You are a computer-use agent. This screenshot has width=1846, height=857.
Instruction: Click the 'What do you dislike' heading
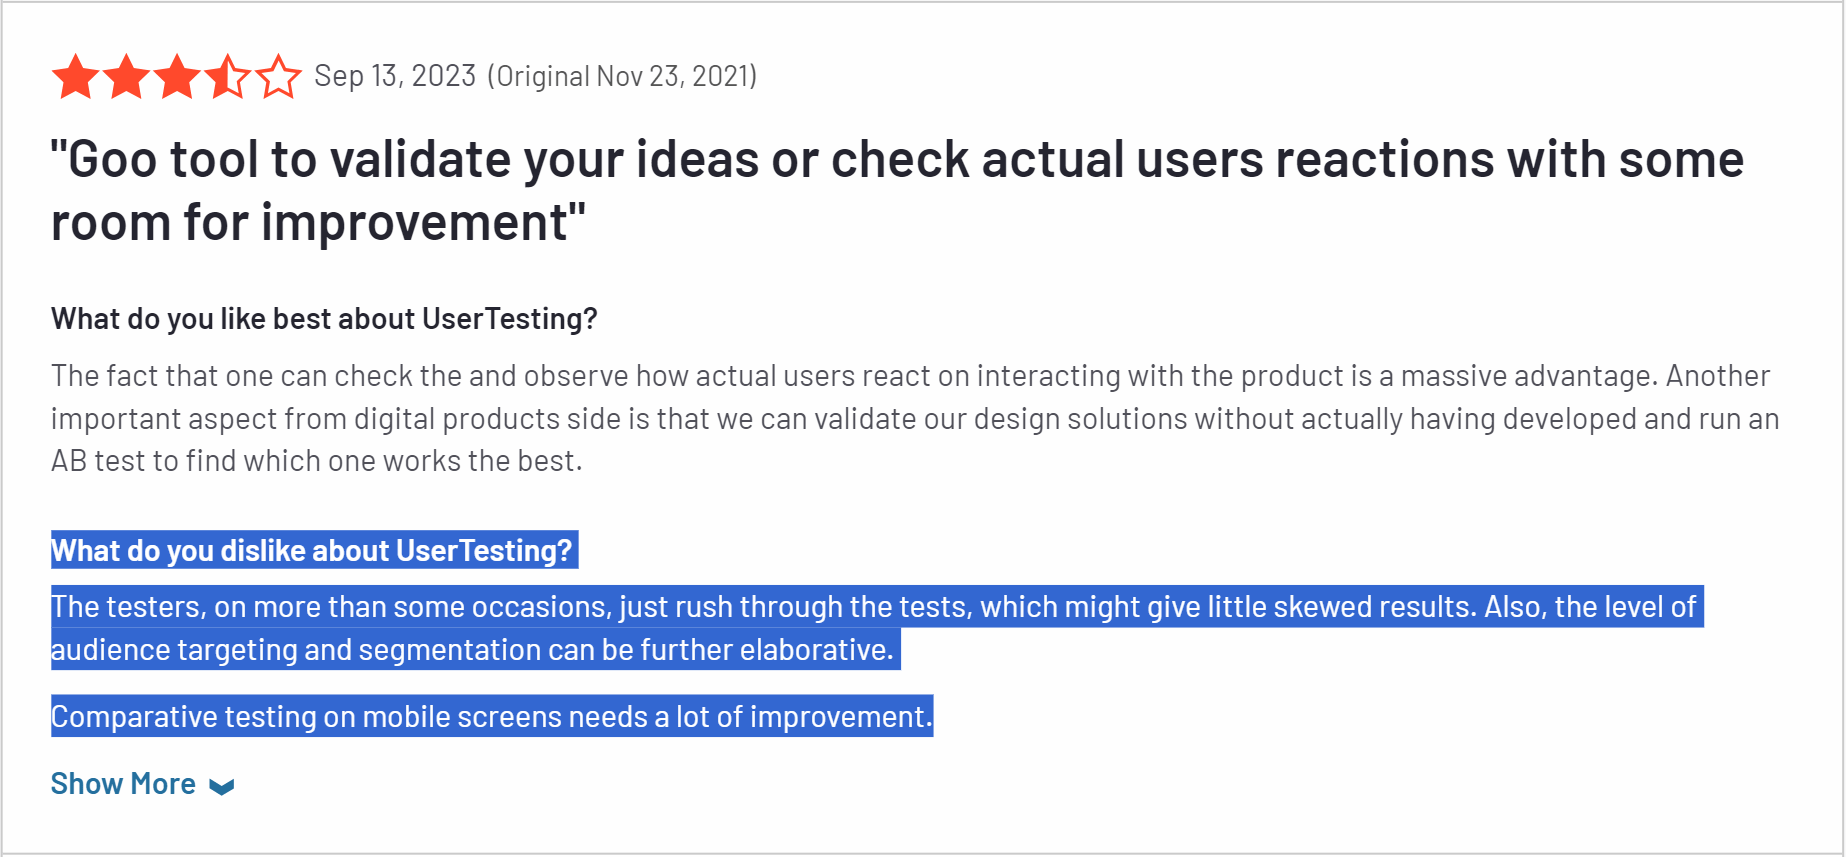(313, 550)
